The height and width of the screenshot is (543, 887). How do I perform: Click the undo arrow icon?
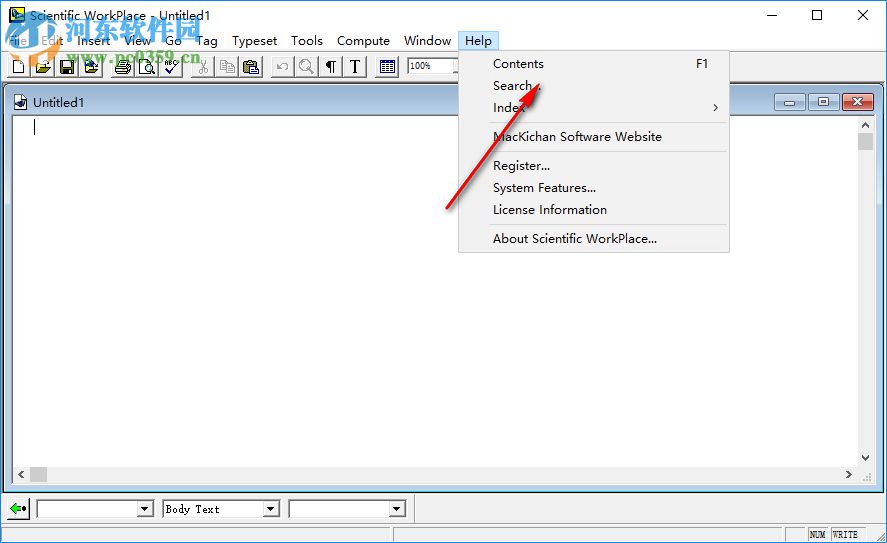[282, 67]
